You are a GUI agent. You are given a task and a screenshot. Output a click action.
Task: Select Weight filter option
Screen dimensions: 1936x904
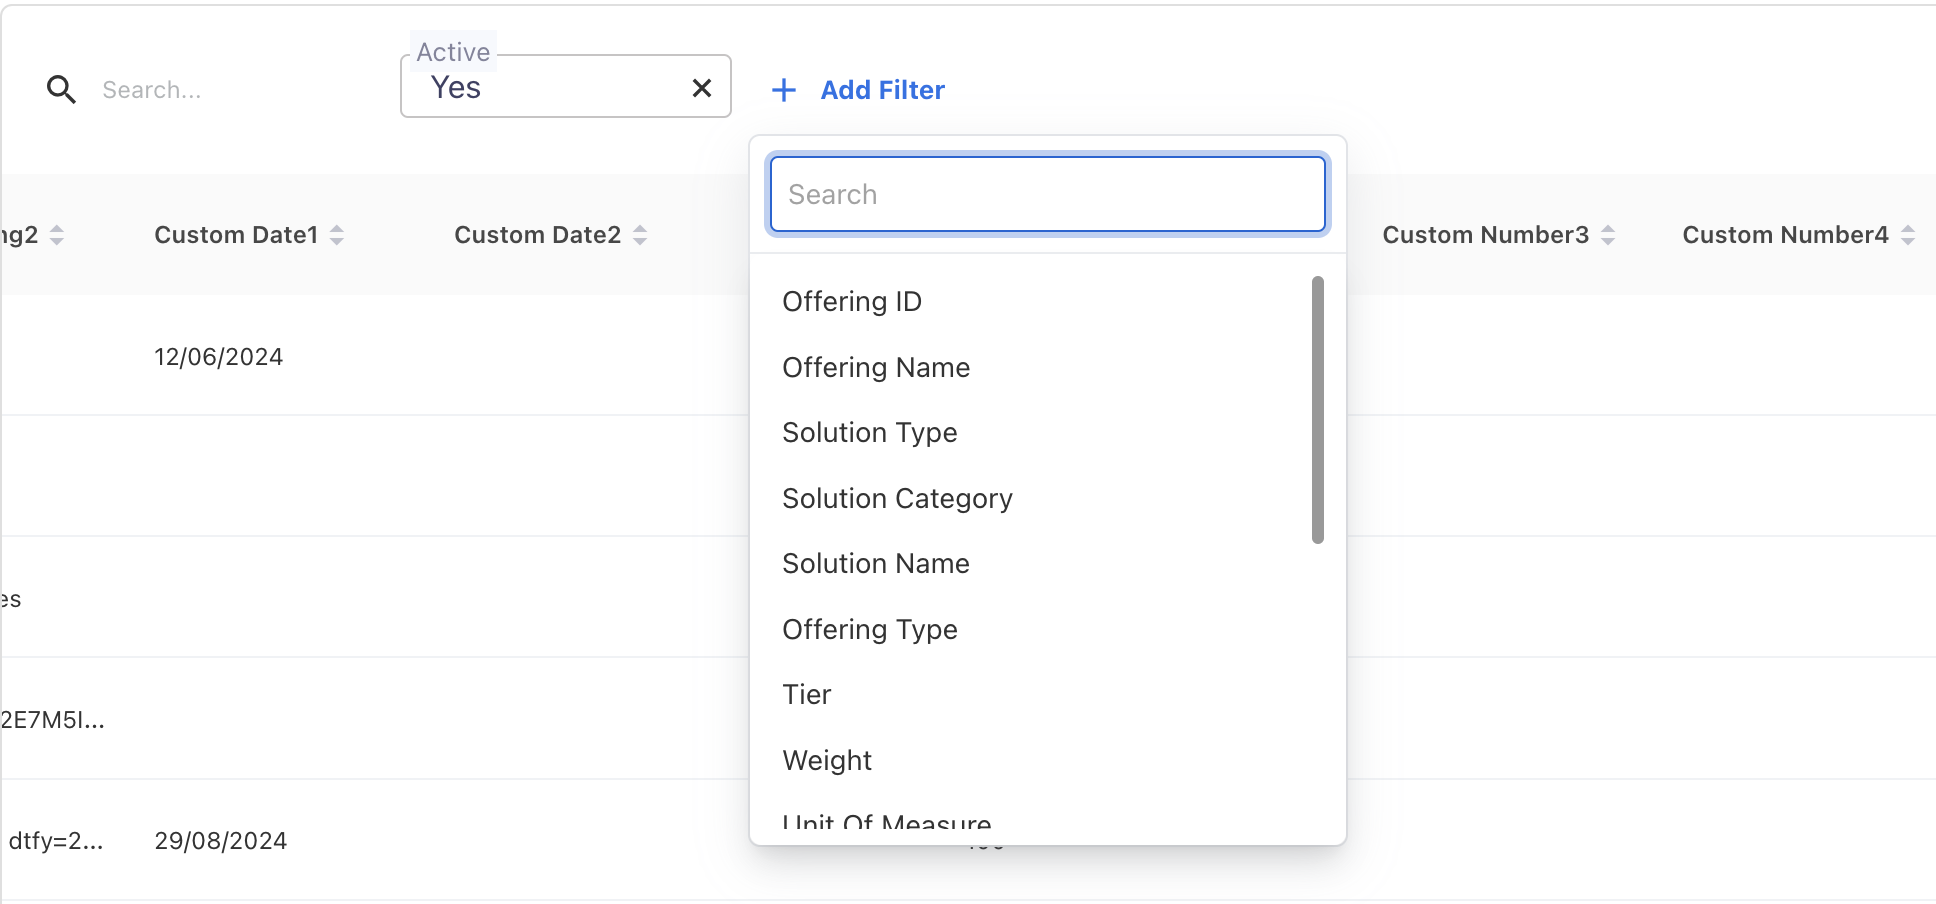827,760
